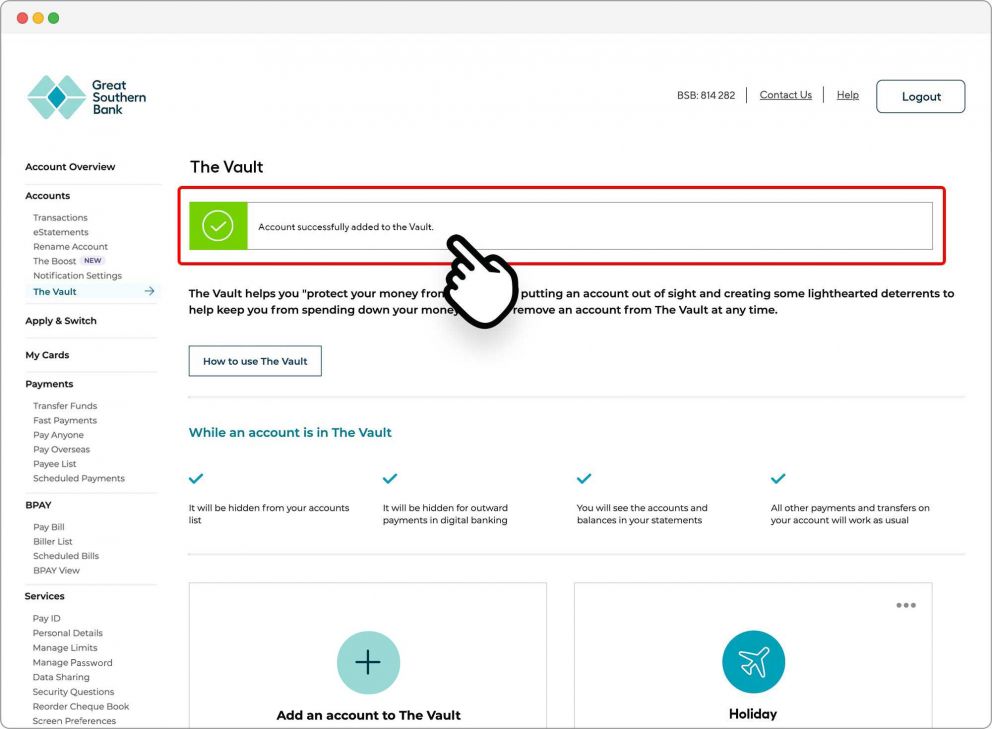This screenshot has width=992, height=729.
Task: Open Payee List
Action: [x=54, y=464]
